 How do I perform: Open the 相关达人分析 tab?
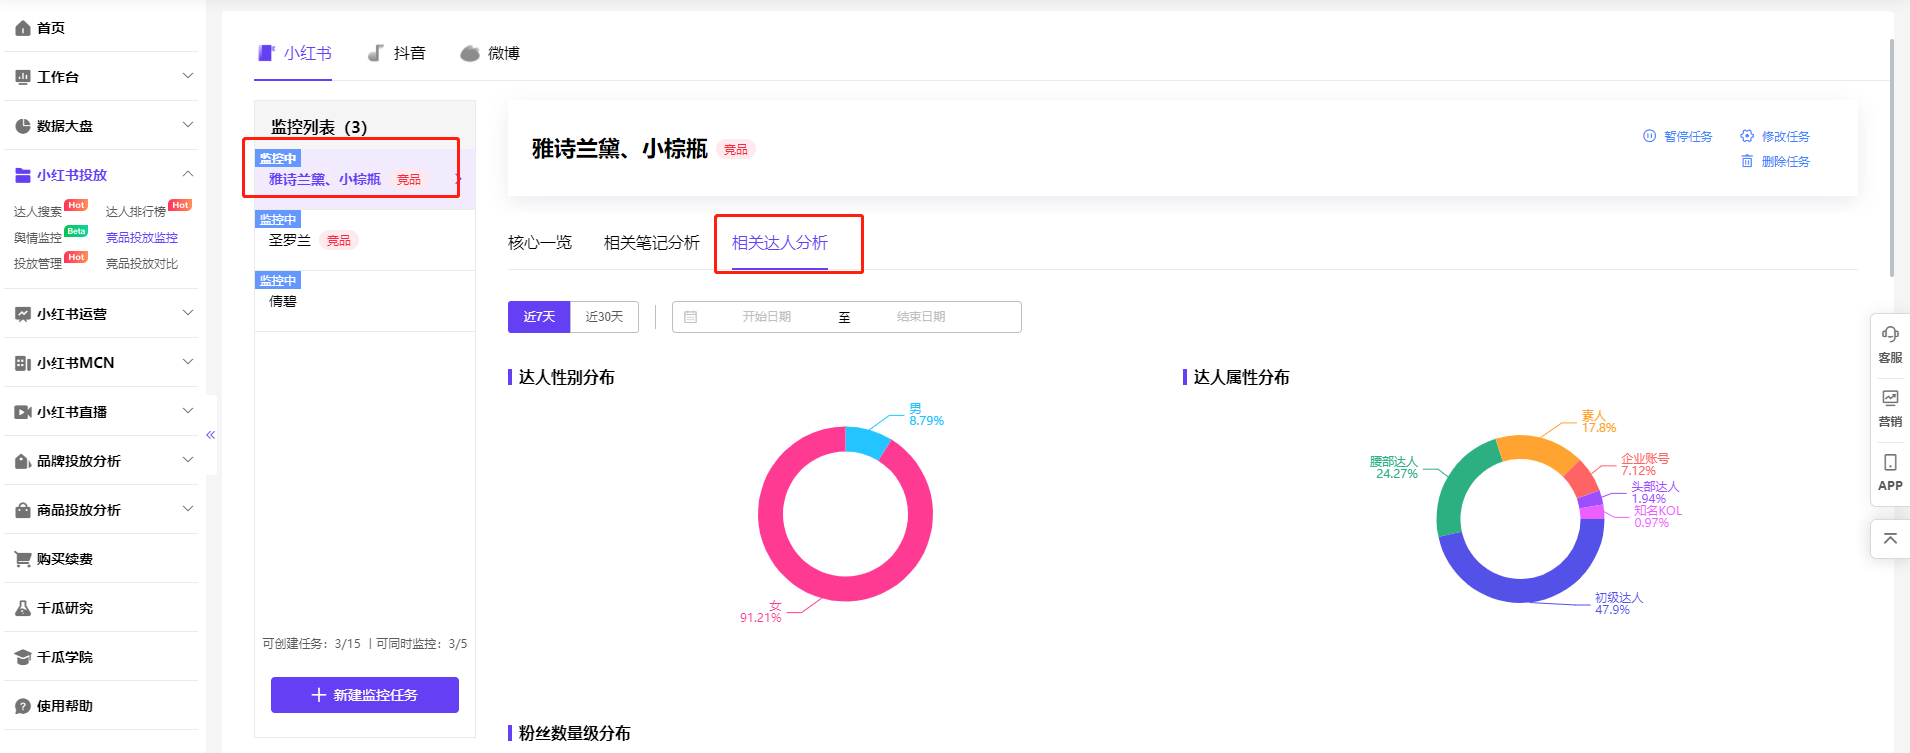[x=780, y=243]
